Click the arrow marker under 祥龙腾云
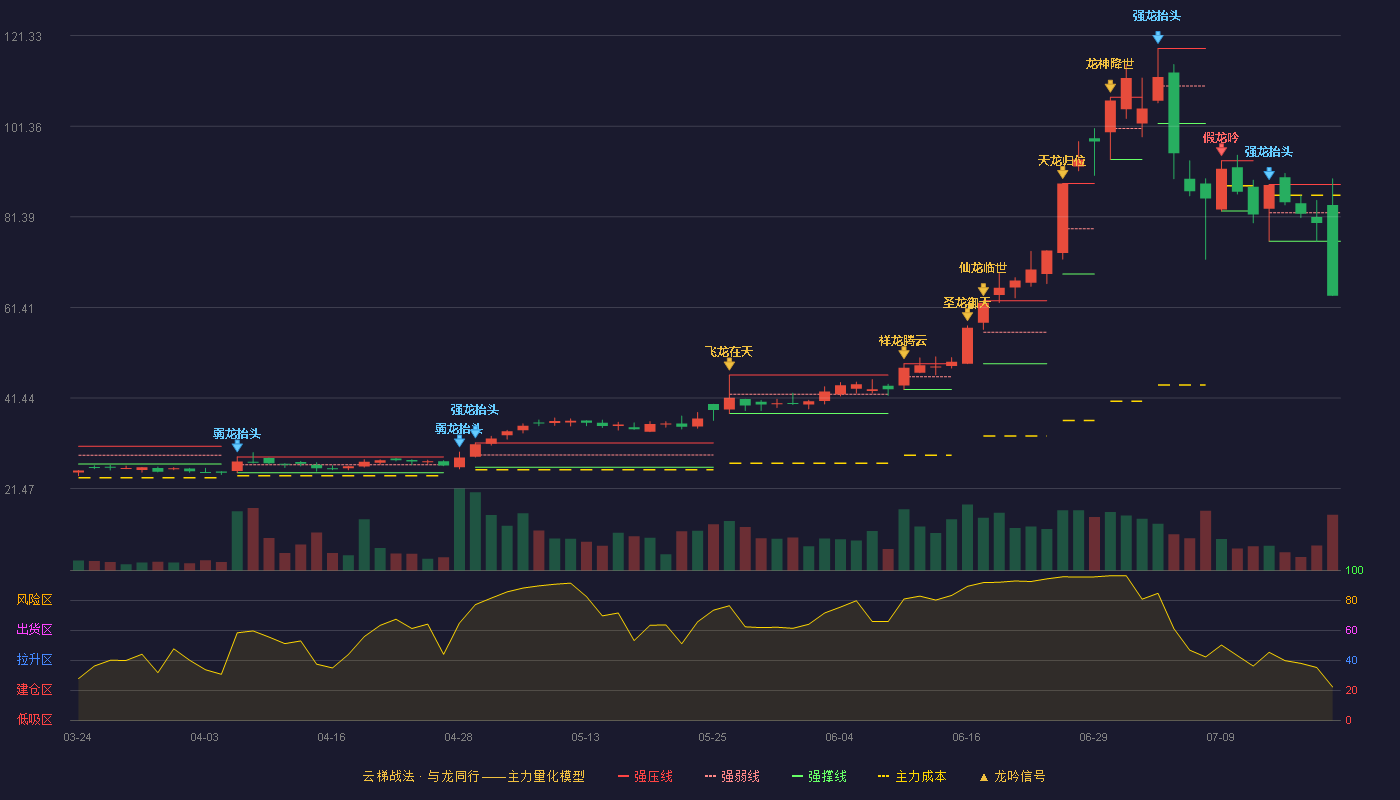This screenshot has height=800, width=1400. 904,353
